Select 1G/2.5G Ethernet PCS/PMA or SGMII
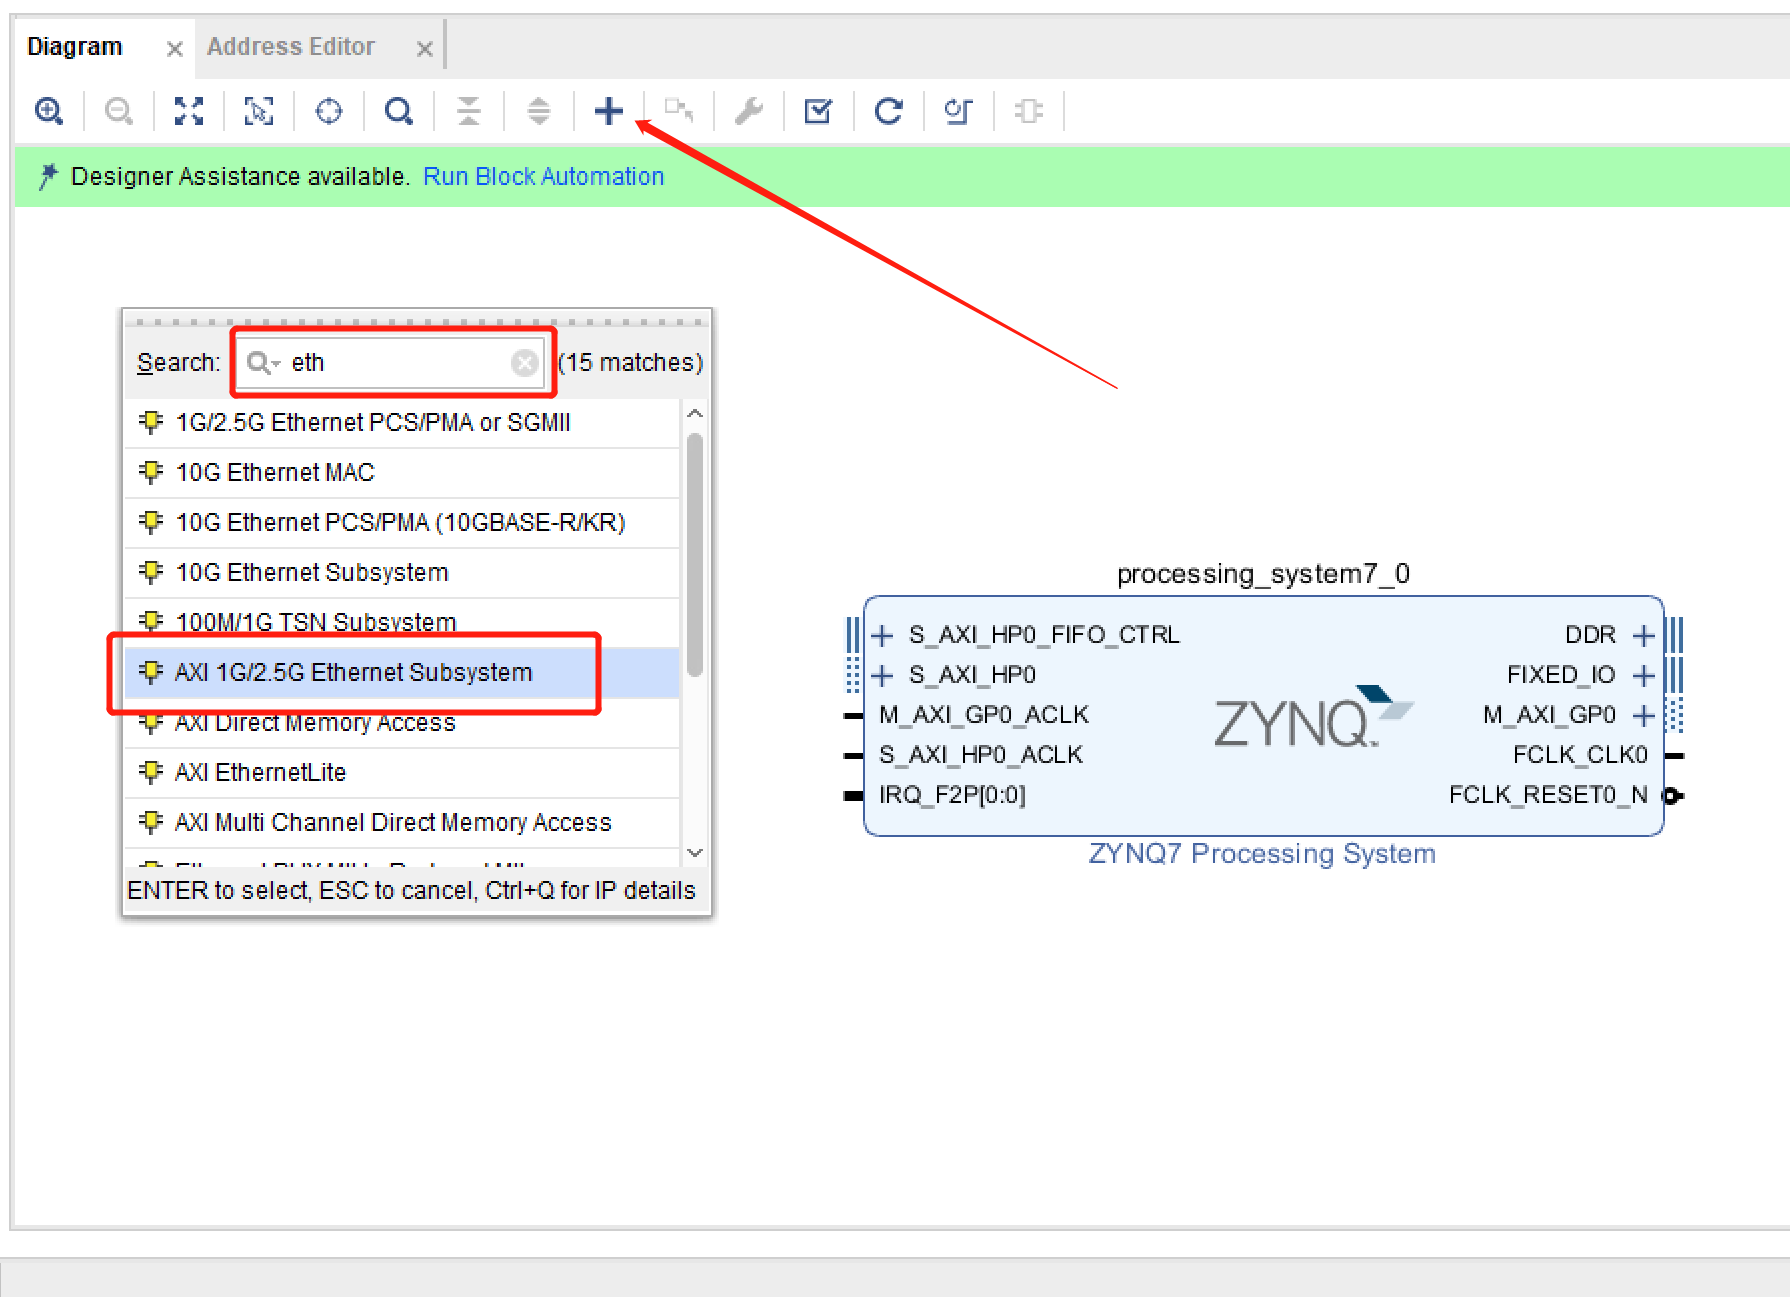Screen dimensions: 1790x1297 (403, 422)
